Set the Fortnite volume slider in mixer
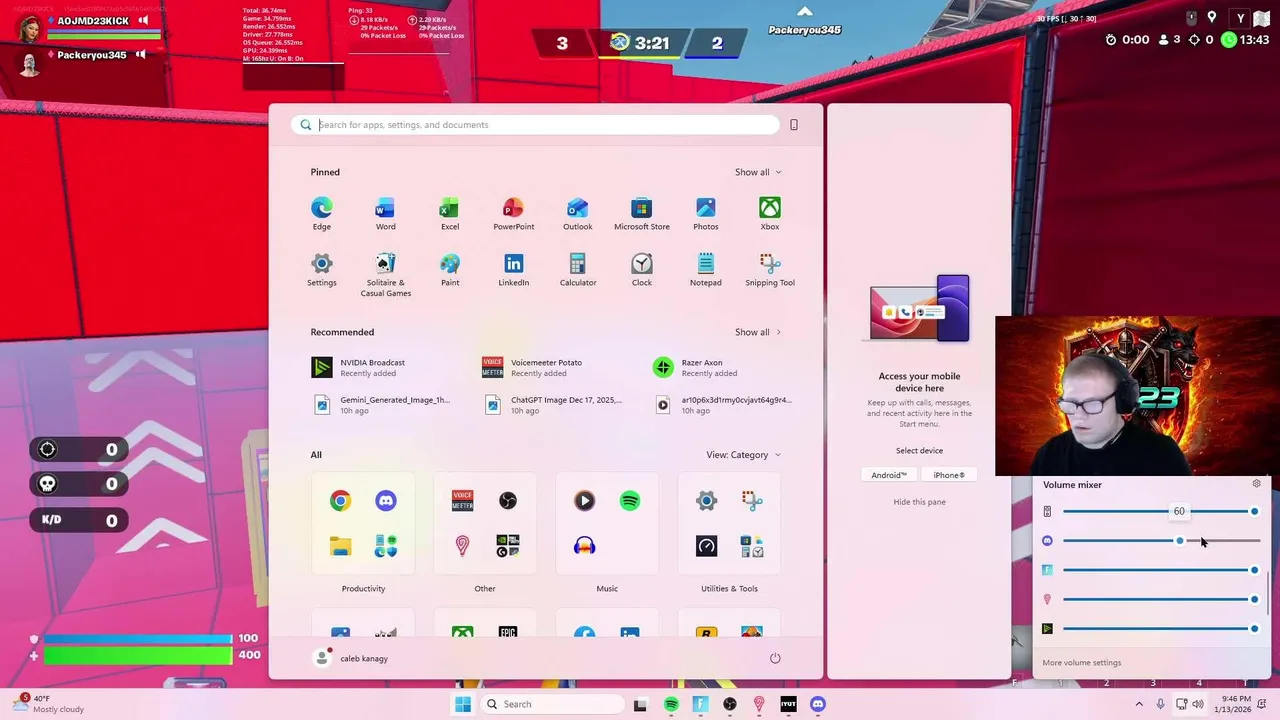 [1159, 570]
